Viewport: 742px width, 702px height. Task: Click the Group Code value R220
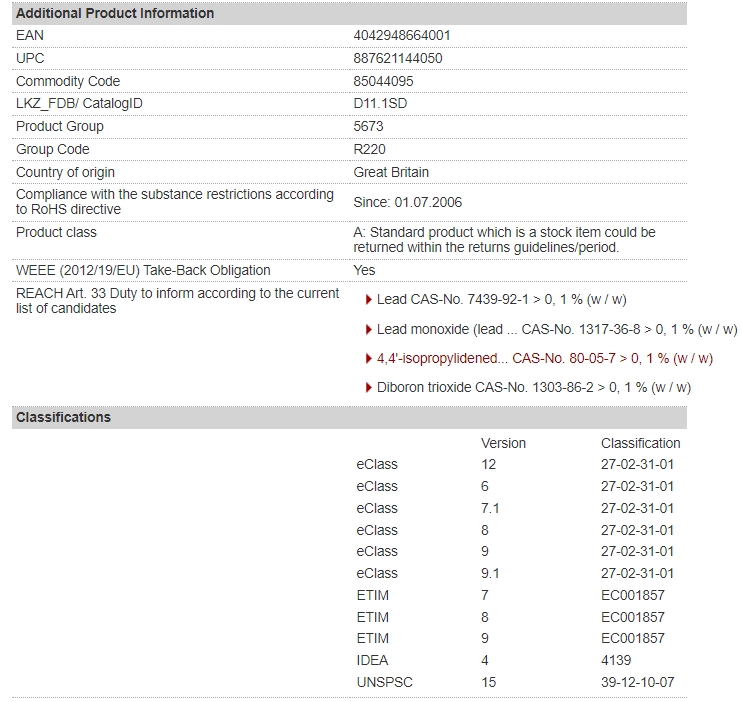pyautogui.click(x=370, y=150)
